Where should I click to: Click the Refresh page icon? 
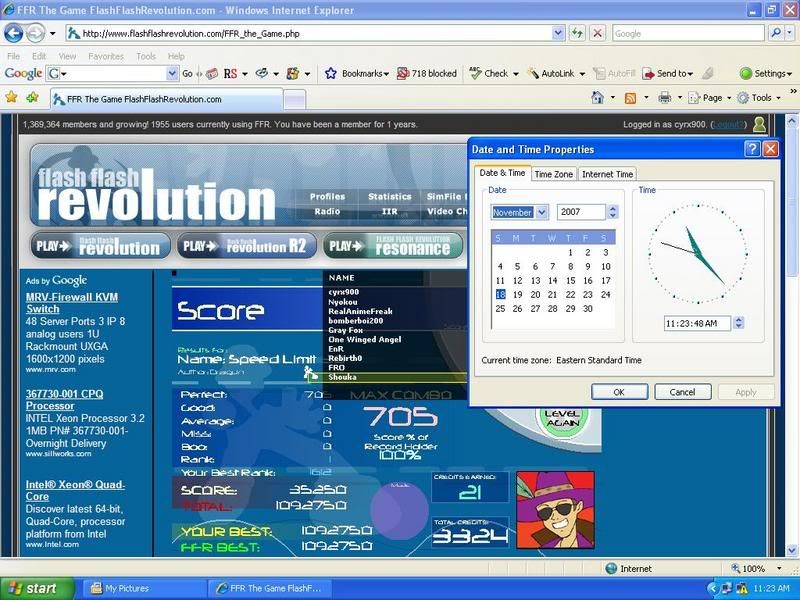click(578, 33)
